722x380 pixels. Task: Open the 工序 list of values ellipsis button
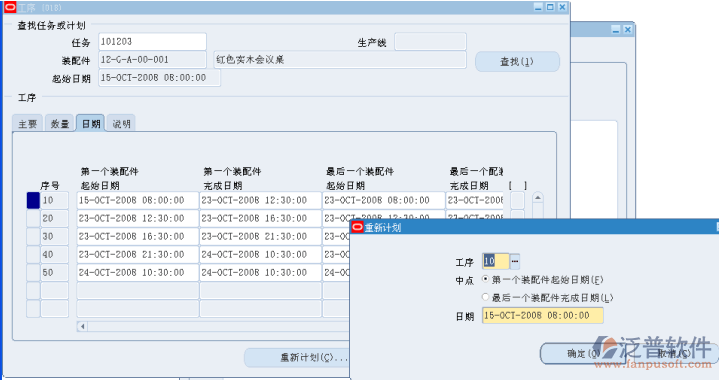(515, 261)
